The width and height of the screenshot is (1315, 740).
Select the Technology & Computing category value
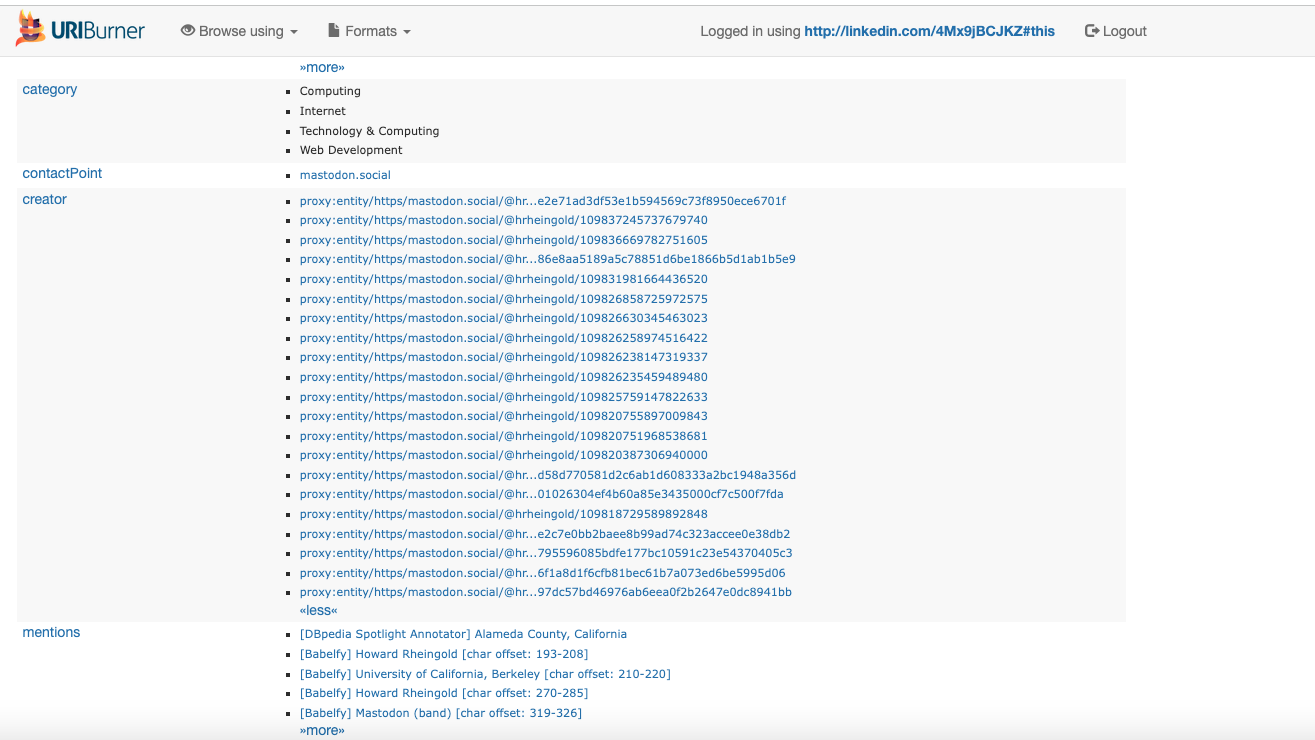tap(369, 131)
